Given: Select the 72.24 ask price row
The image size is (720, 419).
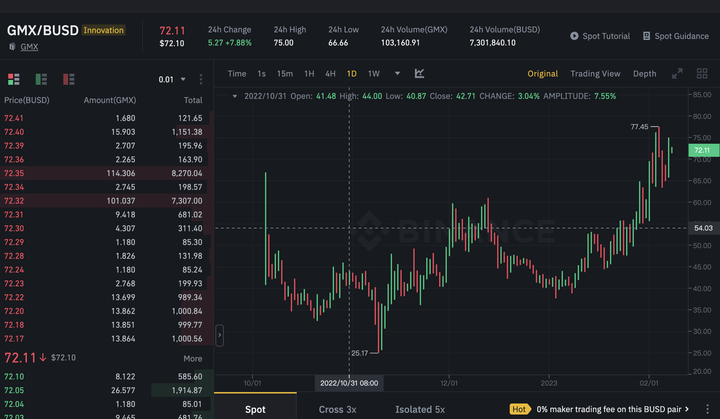Looking at the screenshot, I should coord(107,270).
